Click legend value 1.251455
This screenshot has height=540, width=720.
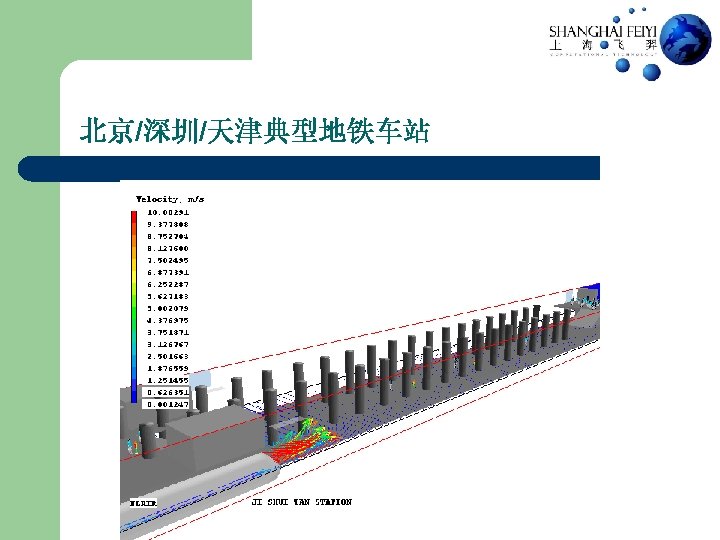pyautogui.click(x=168, y=380)
